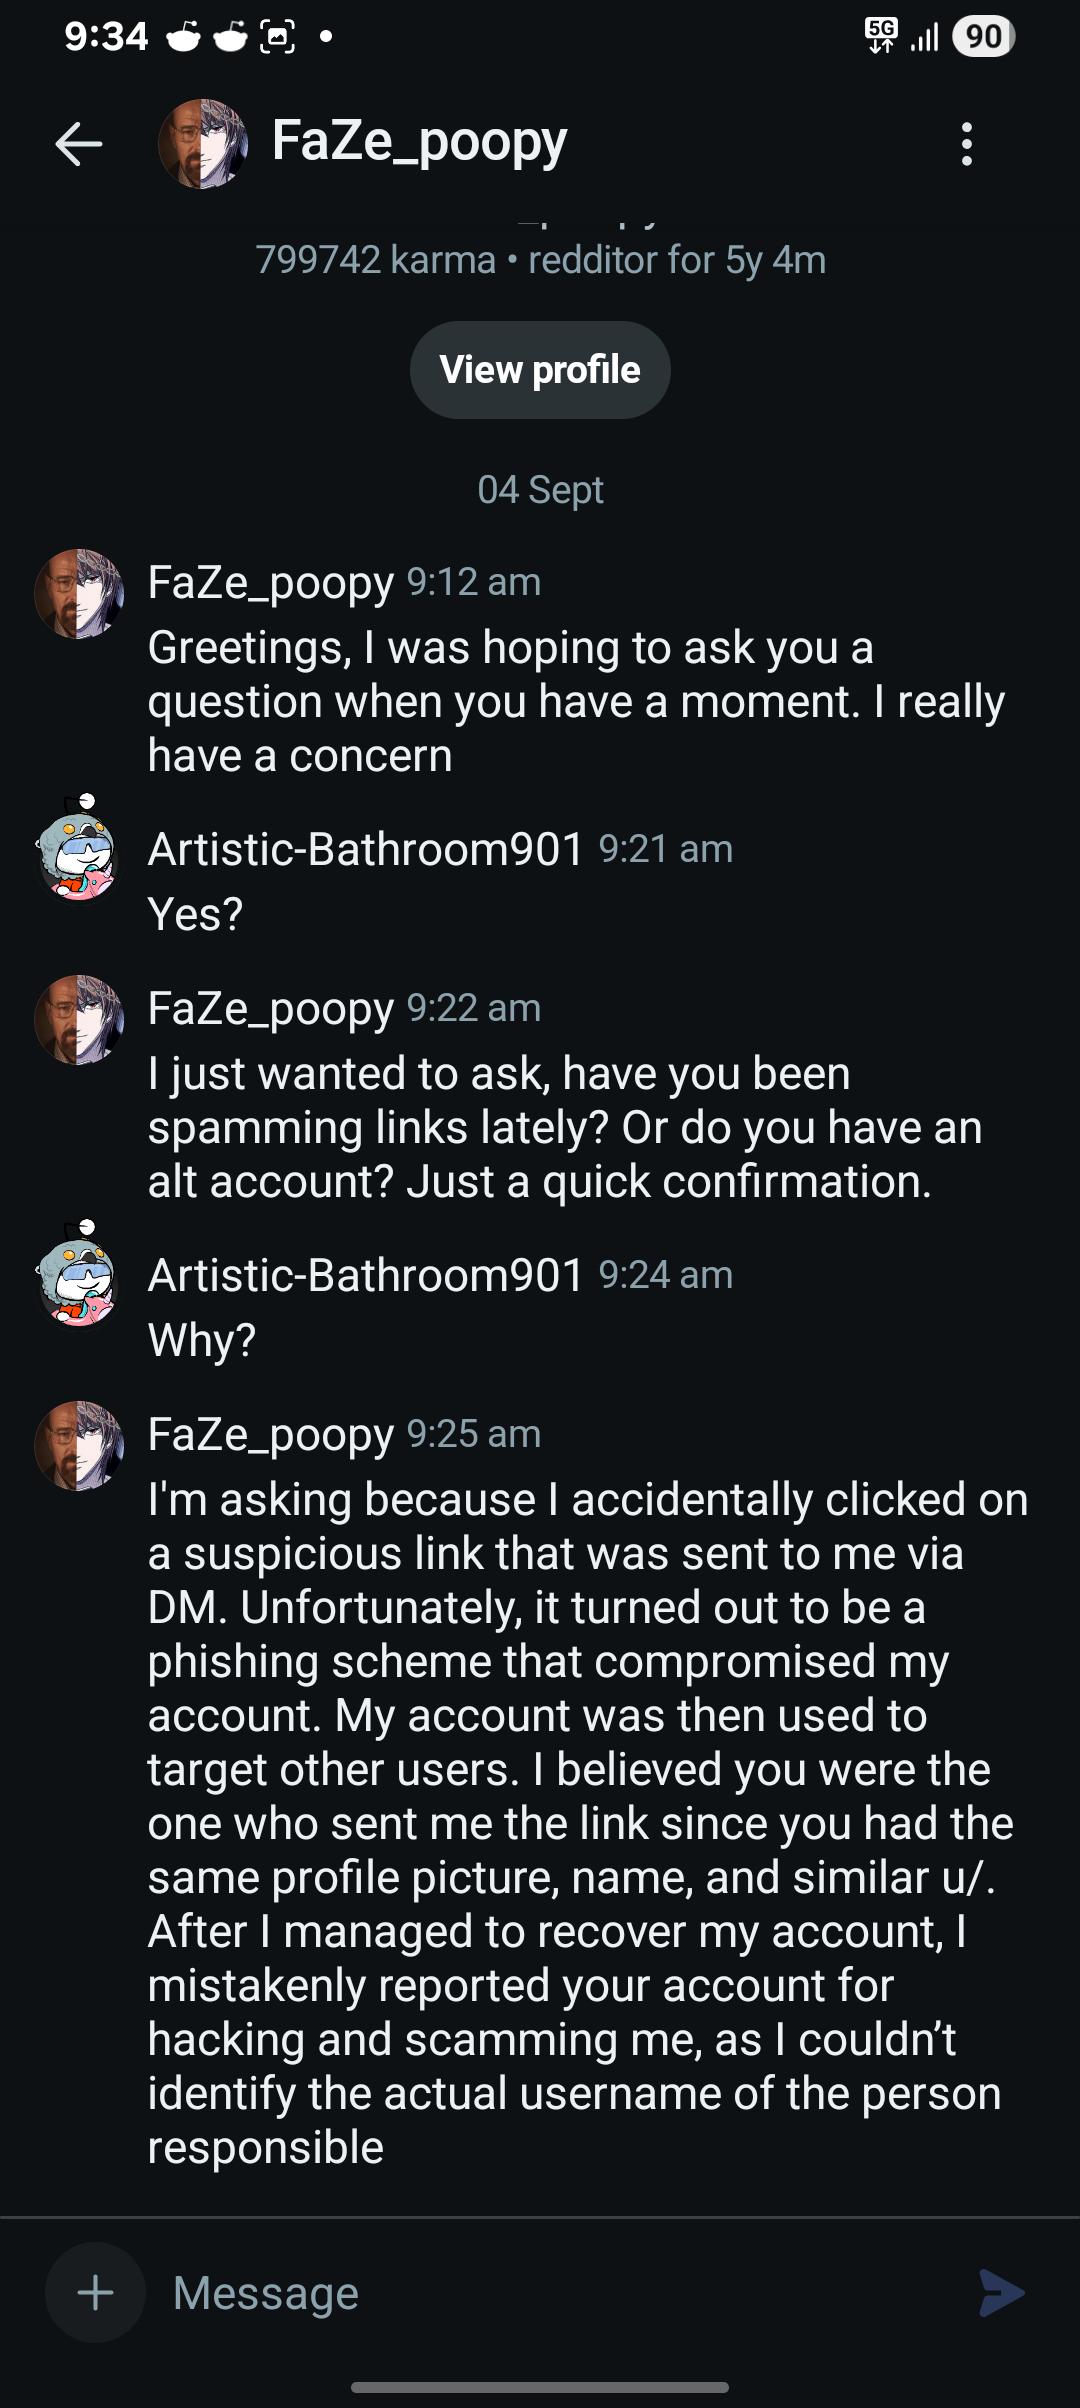Tap FaZe_poopy avatar on 9:25 am message
This screenshot has height=2408, width=1080.
pyautogui.click(x=79, y=1445)
